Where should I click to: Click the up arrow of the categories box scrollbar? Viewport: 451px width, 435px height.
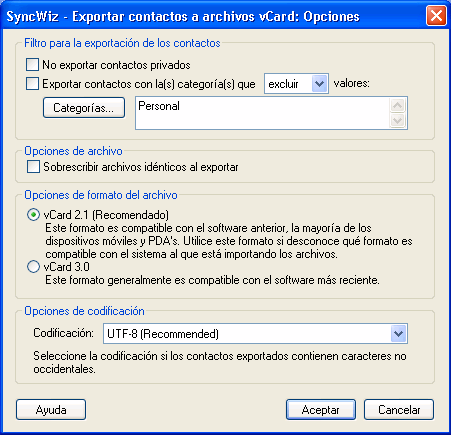click(397, 106)
